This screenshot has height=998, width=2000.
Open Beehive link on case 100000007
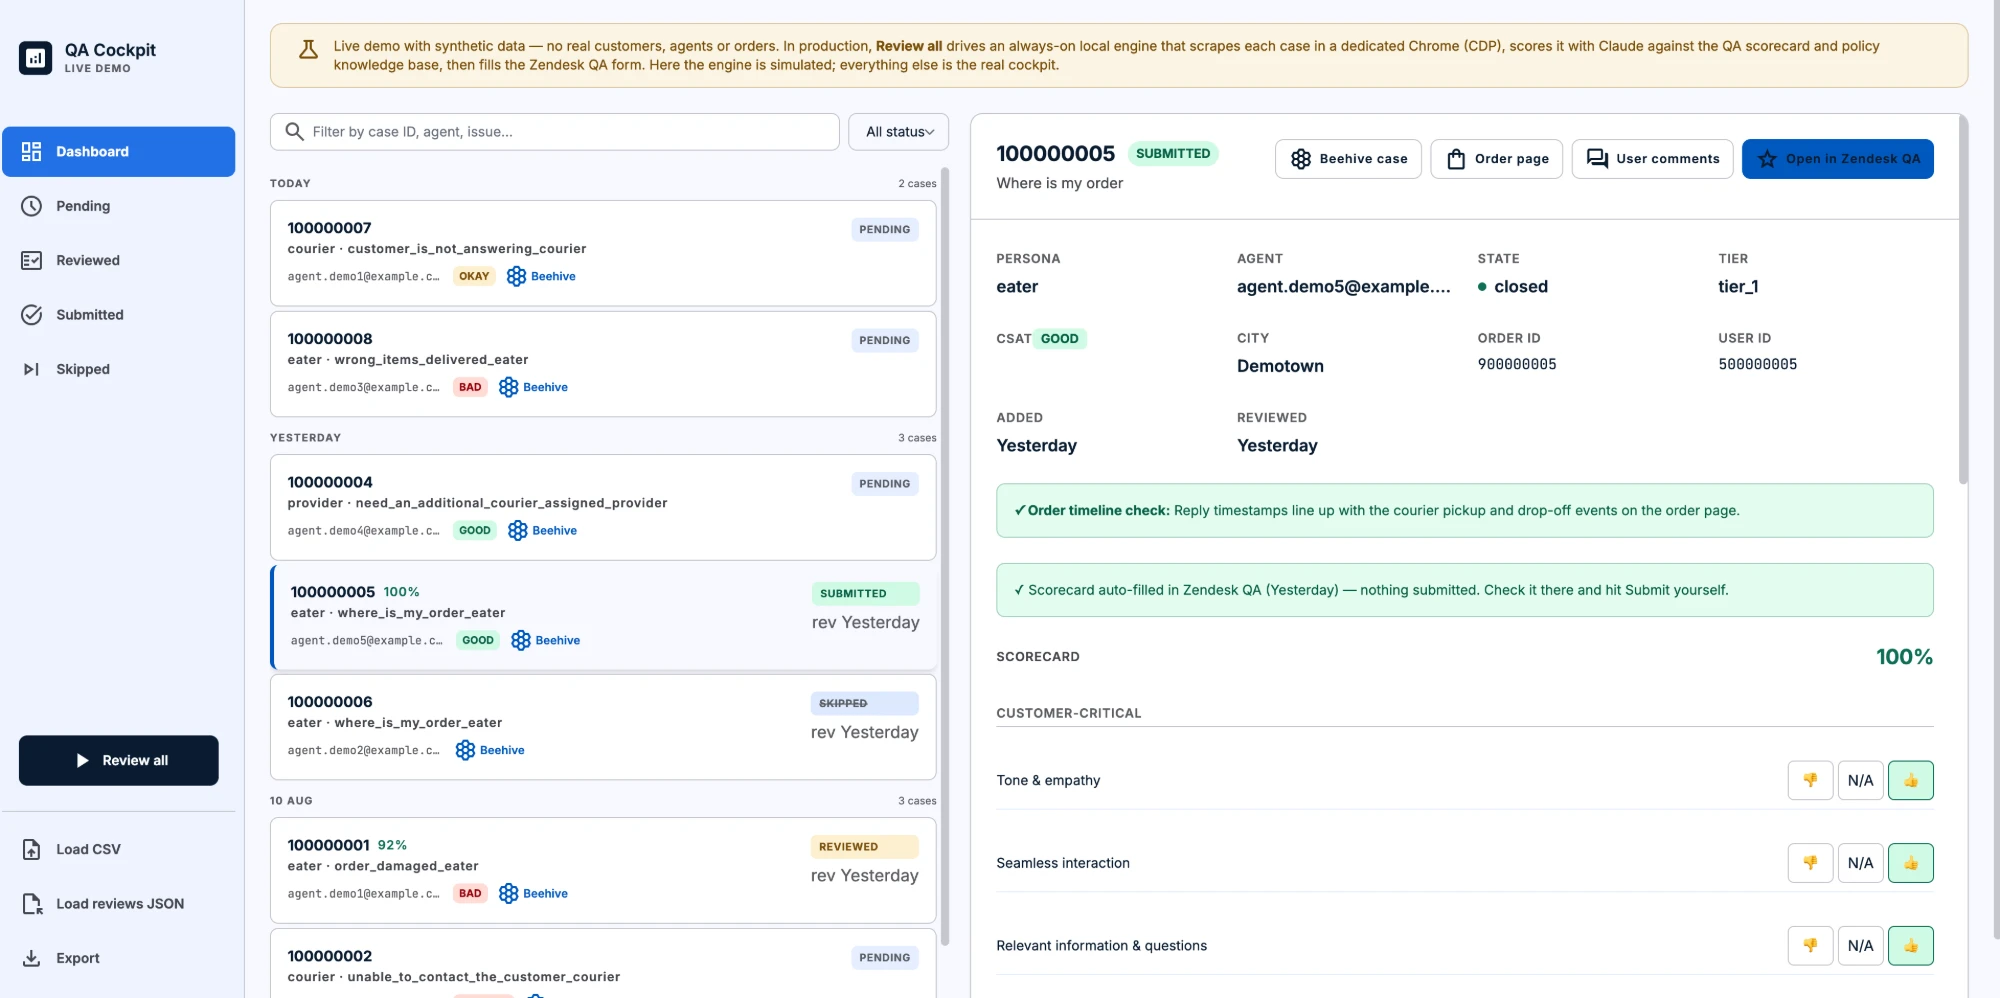click(541, 276)
